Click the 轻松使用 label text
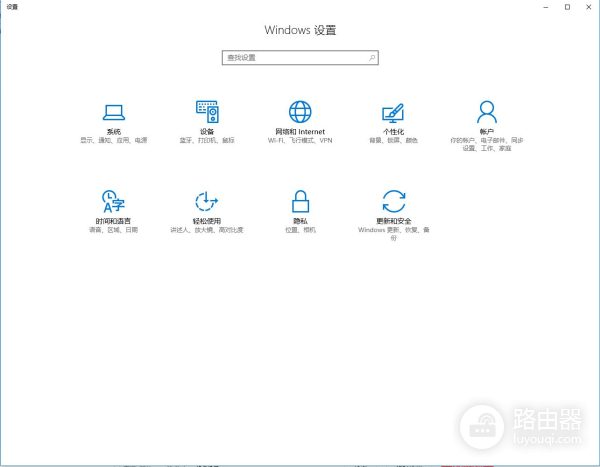Image resolution: width=600 pixels, height=467 pixels. pos(207,221)
